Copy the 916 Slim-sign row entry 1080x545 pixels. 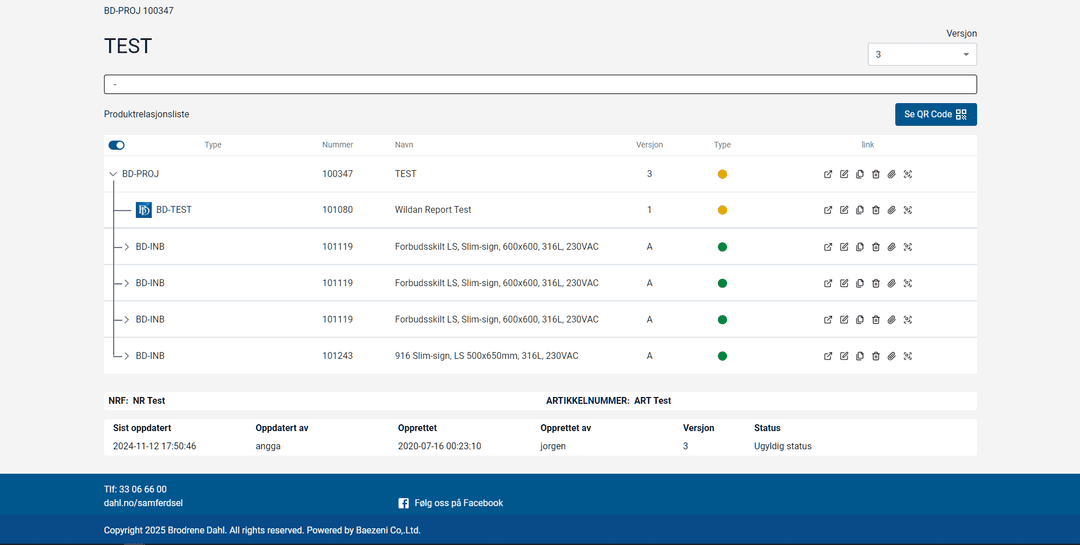[860, 356]
